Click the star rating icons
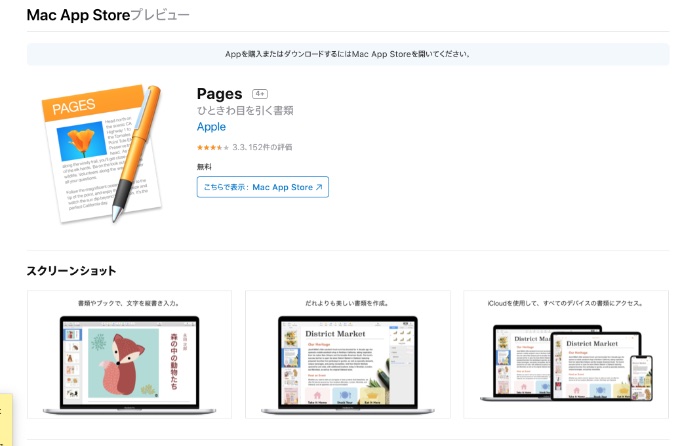Screen dimensions: 680x446 click(x=212, y=148)
